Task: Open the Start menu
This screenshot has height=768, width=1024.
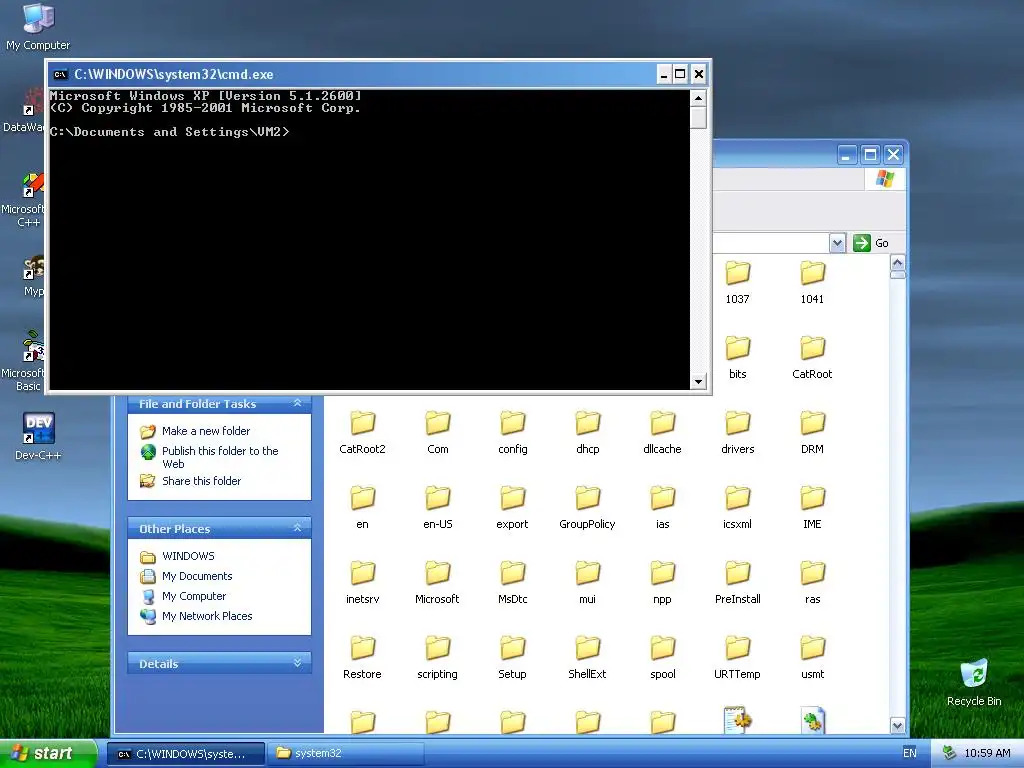Action: pyautogui.click(x=48, y=753)
